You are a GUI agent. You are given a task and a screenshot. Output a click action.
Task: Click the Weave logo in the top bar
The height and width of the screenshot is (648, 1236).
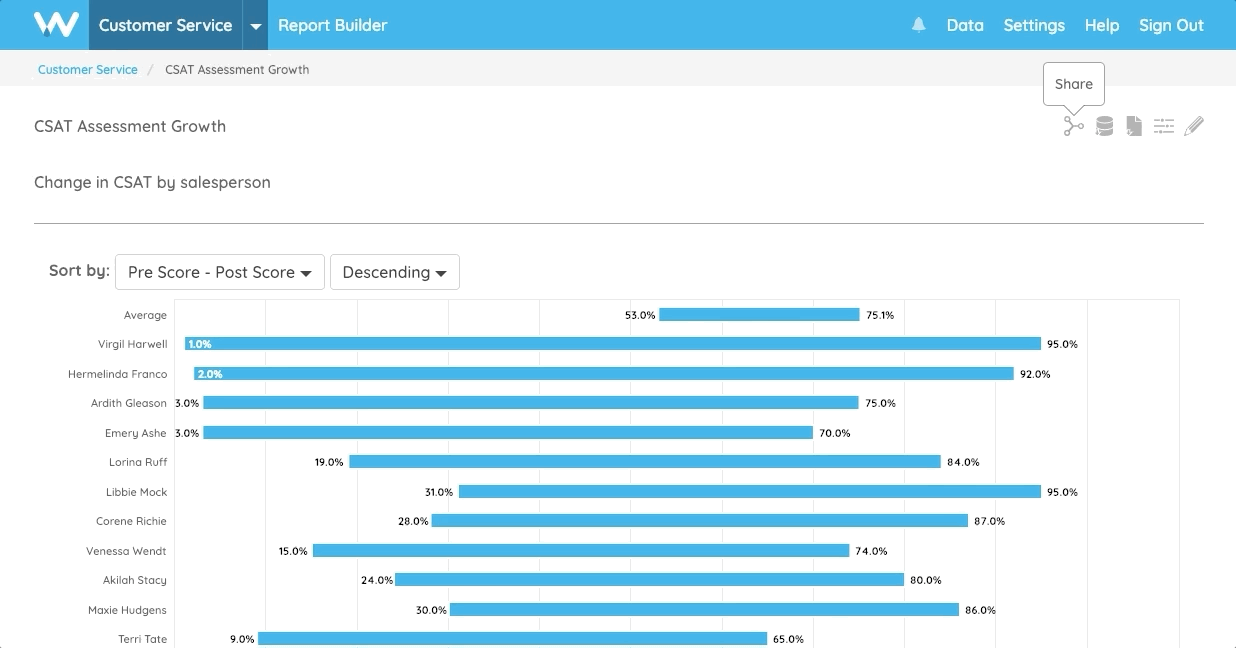[56, 24]
